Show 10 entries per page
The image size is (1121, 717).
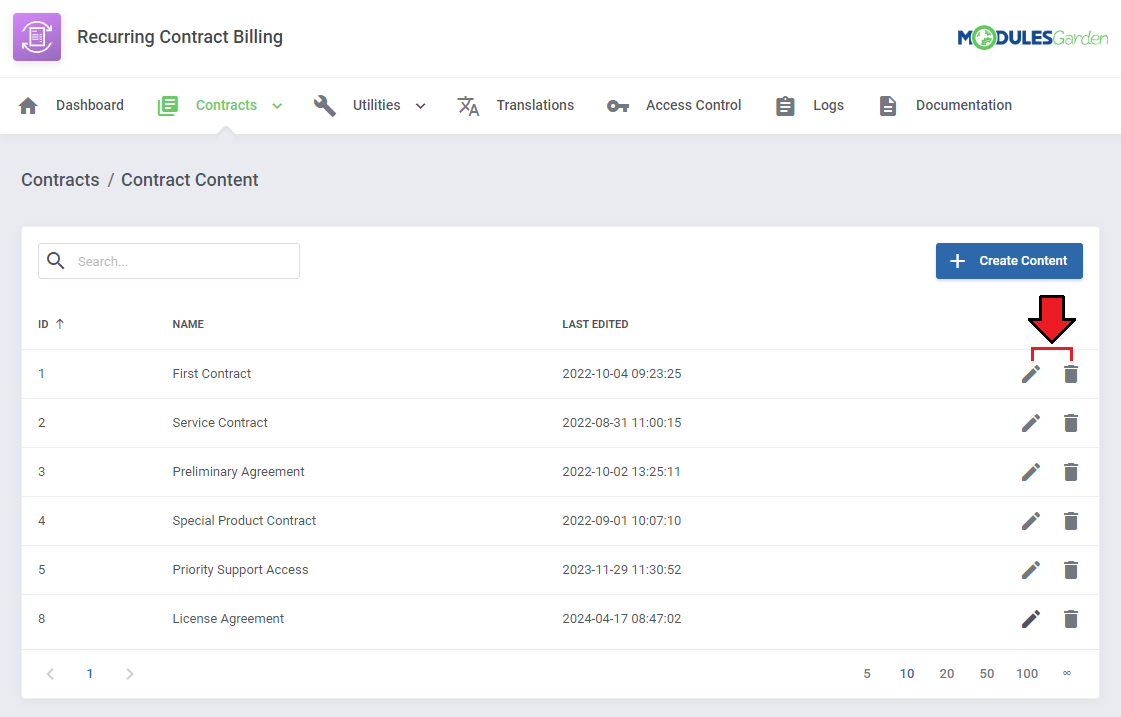pyautogui.click(x=907, y=673)
